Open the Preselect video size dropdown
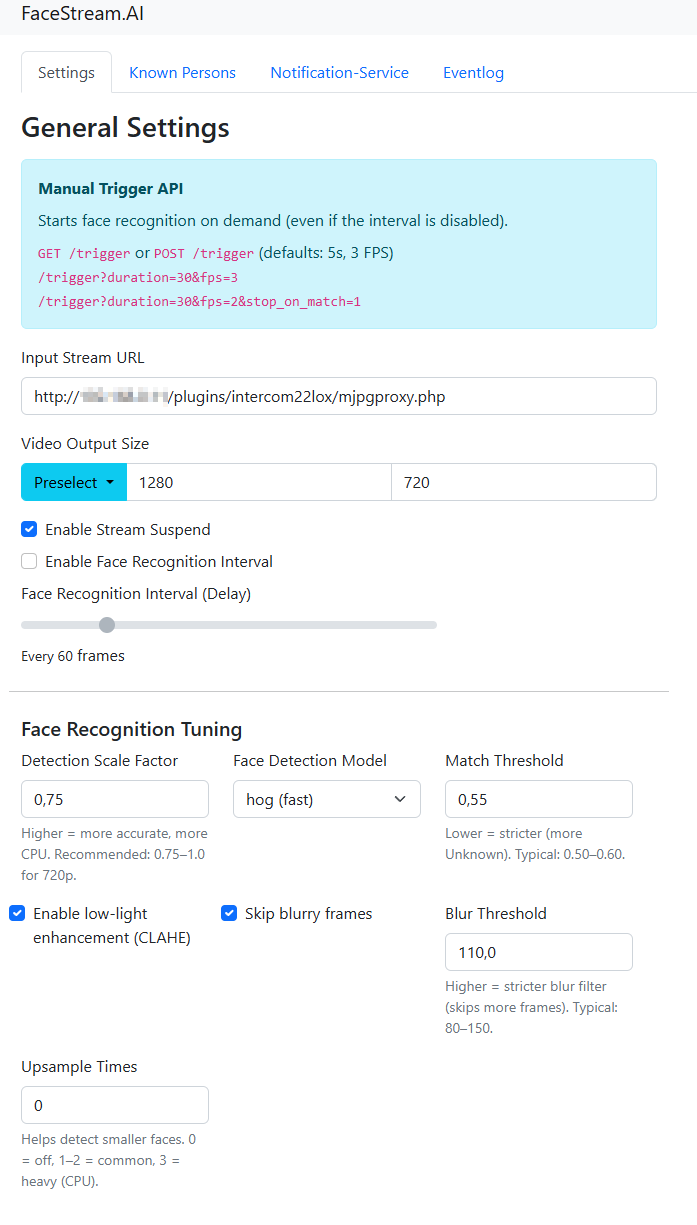This screenshot has height=1225, width=697. pos(74,482)
